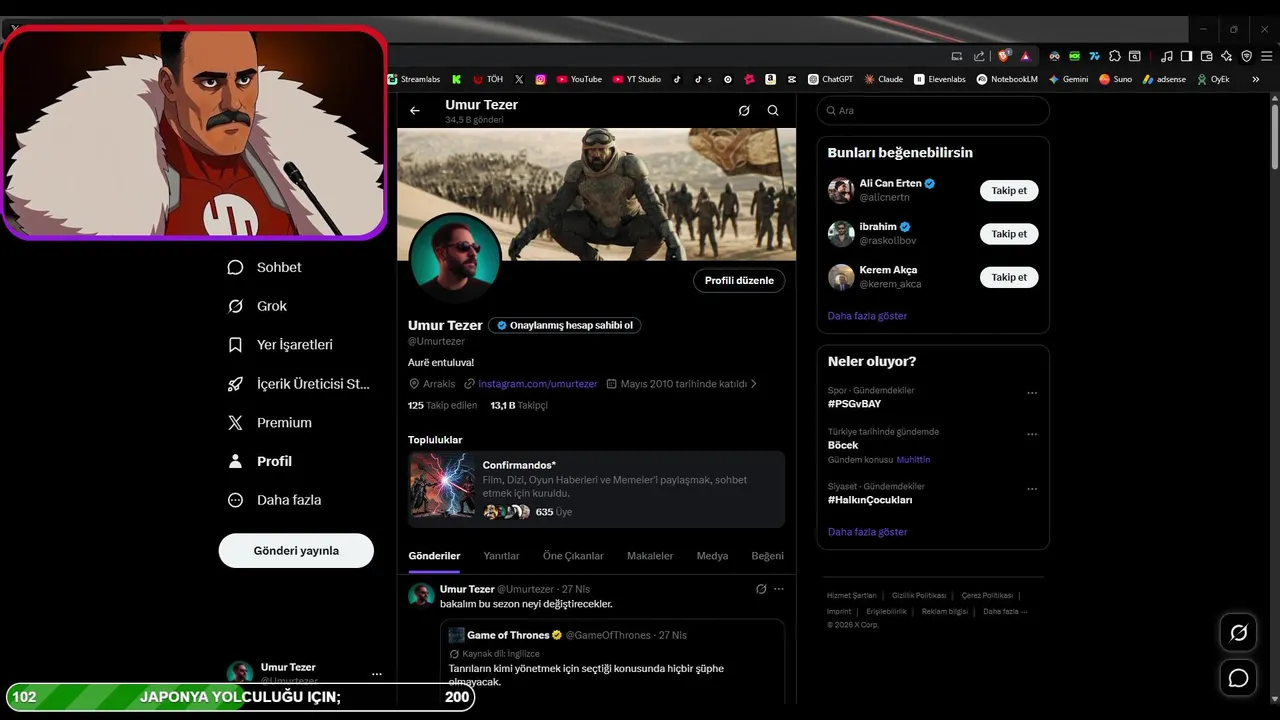Open account menu dots beside Umur Tezer

point(377,674)
